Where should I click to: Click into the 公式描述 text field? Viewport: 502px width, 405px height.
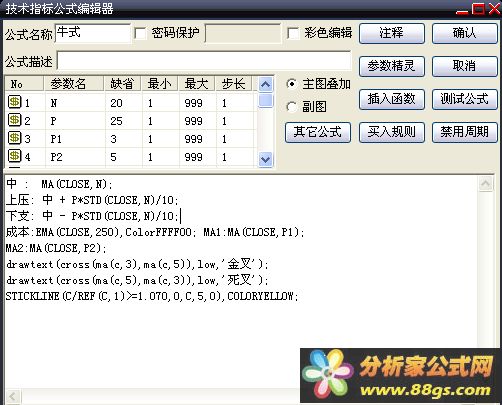(x=204, y=60)
